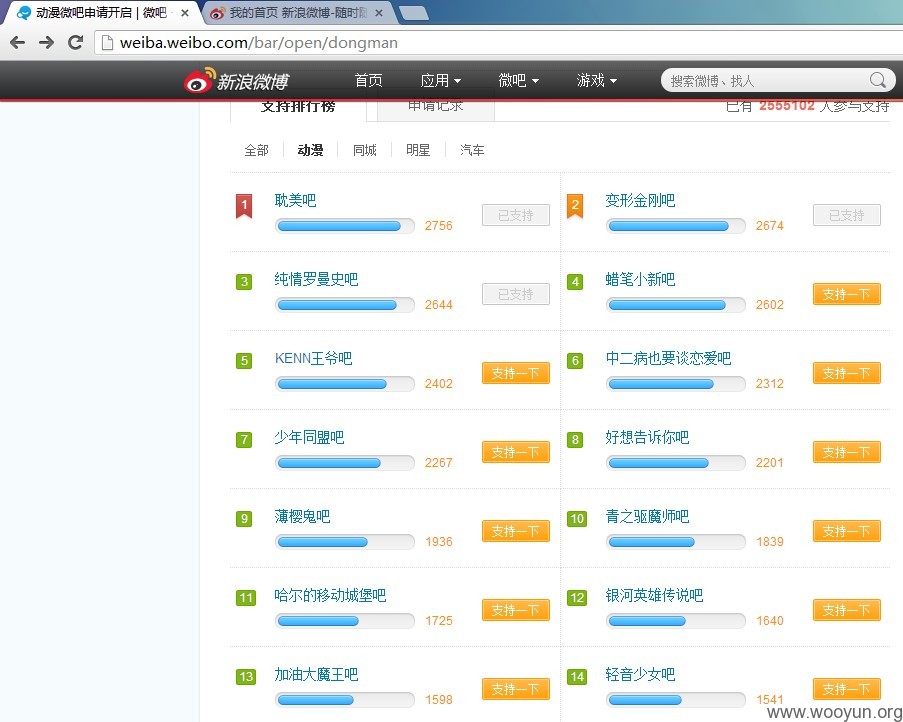Support 好想告诉你吧 with 支持一下
This screenshot has width=903, height=722.
point(847,452)
